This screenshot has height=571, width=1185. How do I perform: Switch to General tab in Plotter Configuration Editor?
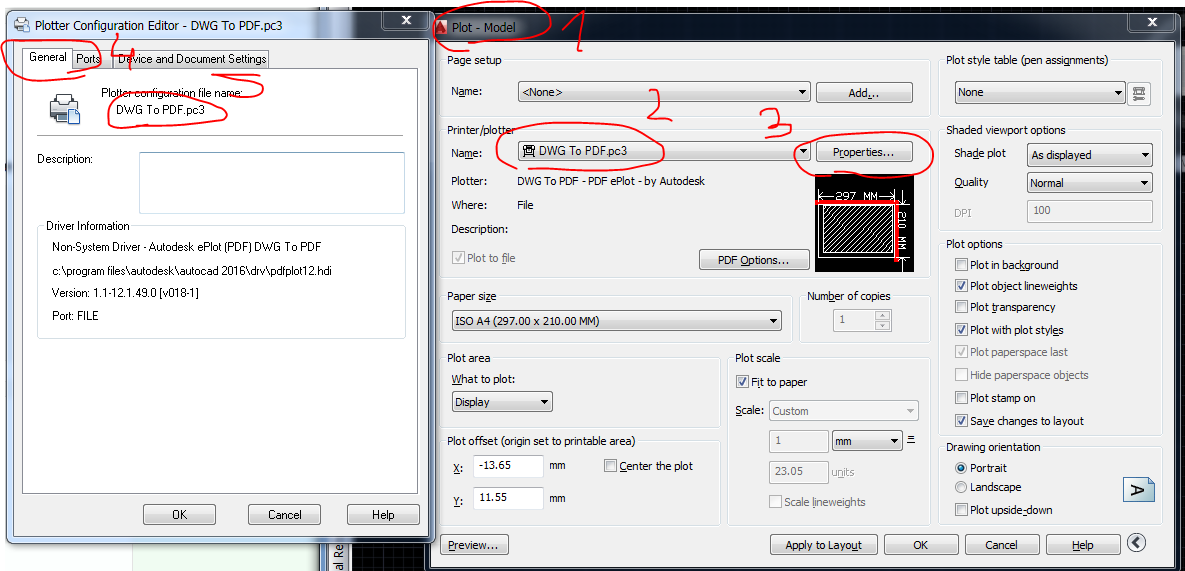click(48, 57)
